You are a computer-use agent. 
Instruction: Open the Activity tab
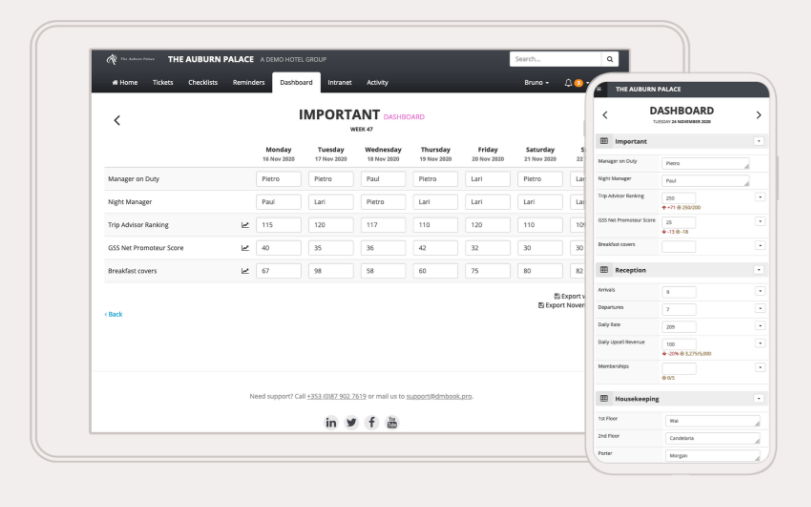point(378,83)
